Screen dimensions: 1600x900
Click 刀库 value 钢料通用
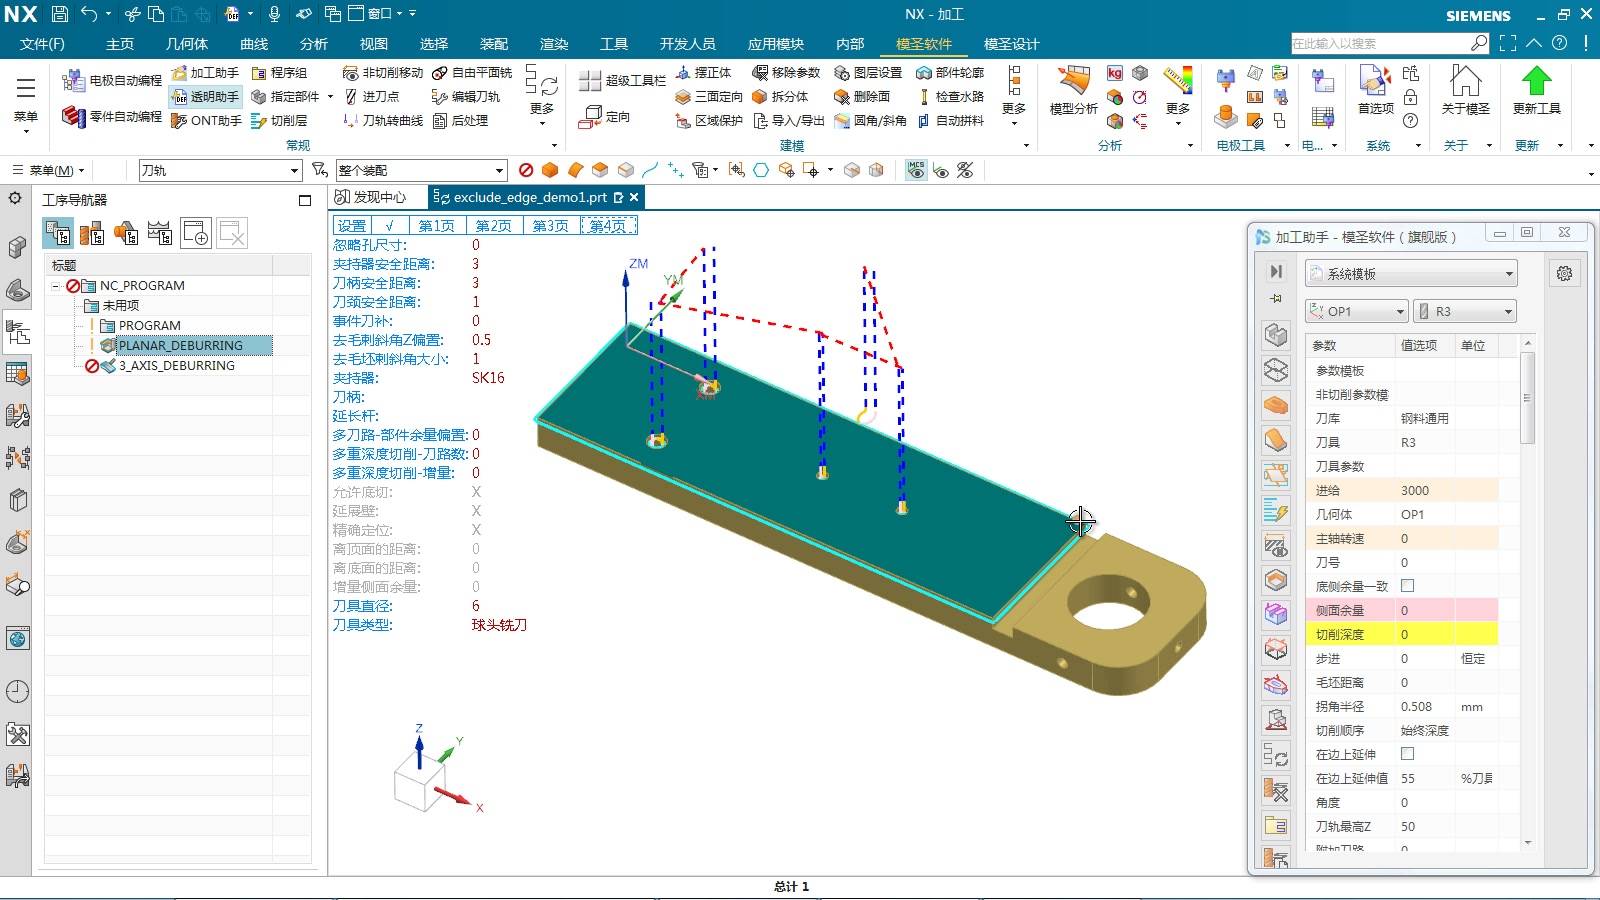point(1425,418)
